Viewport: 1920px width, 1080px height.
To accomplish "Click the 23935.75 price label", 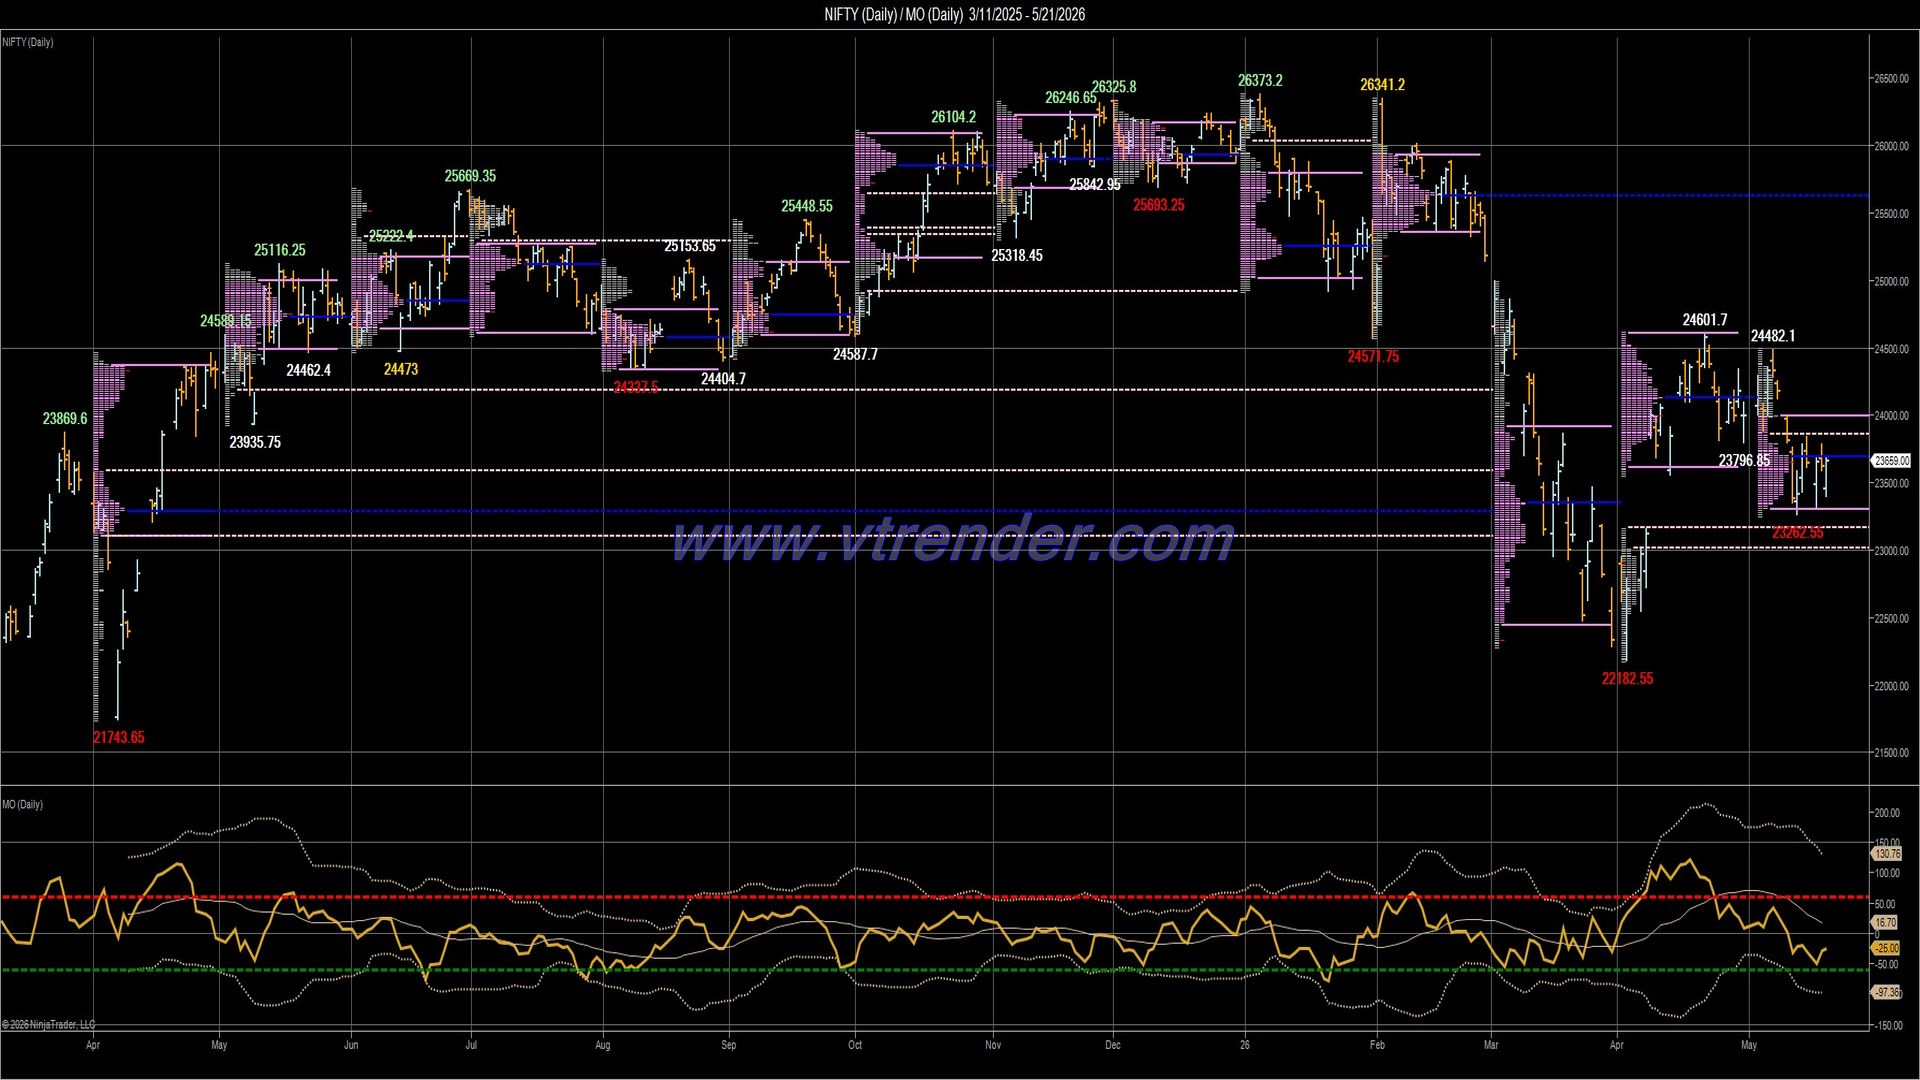I will pyautogui.click(x=255, y=442).
